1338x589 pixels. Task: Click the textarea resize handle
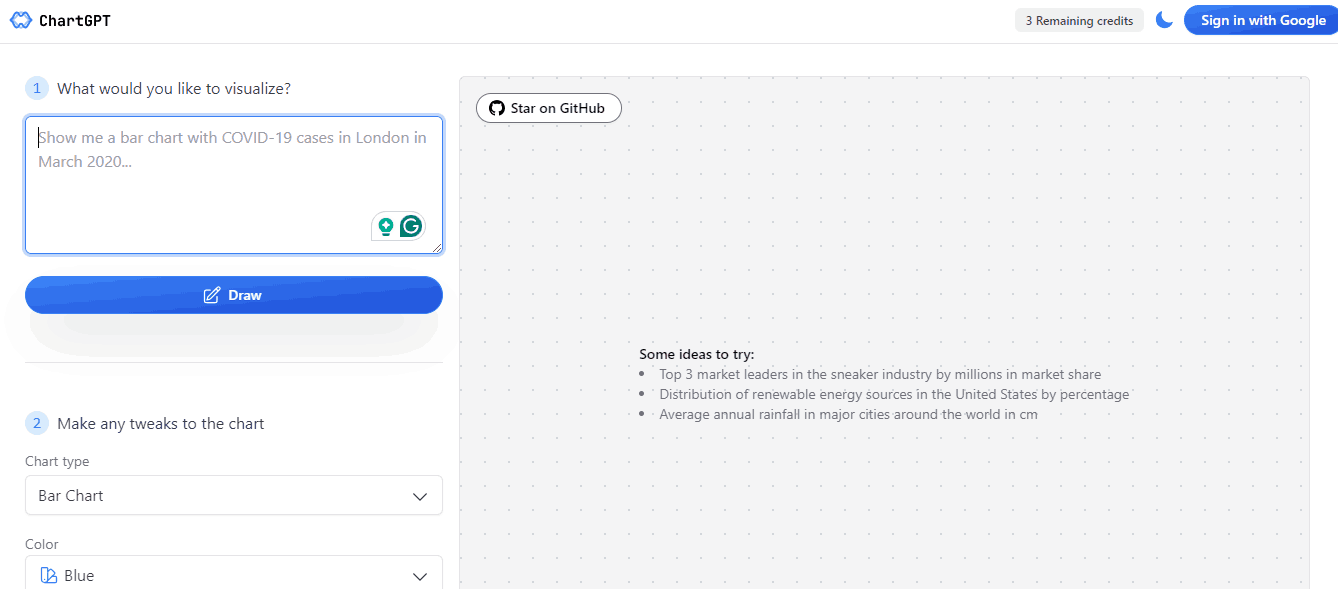pos(437,247)
